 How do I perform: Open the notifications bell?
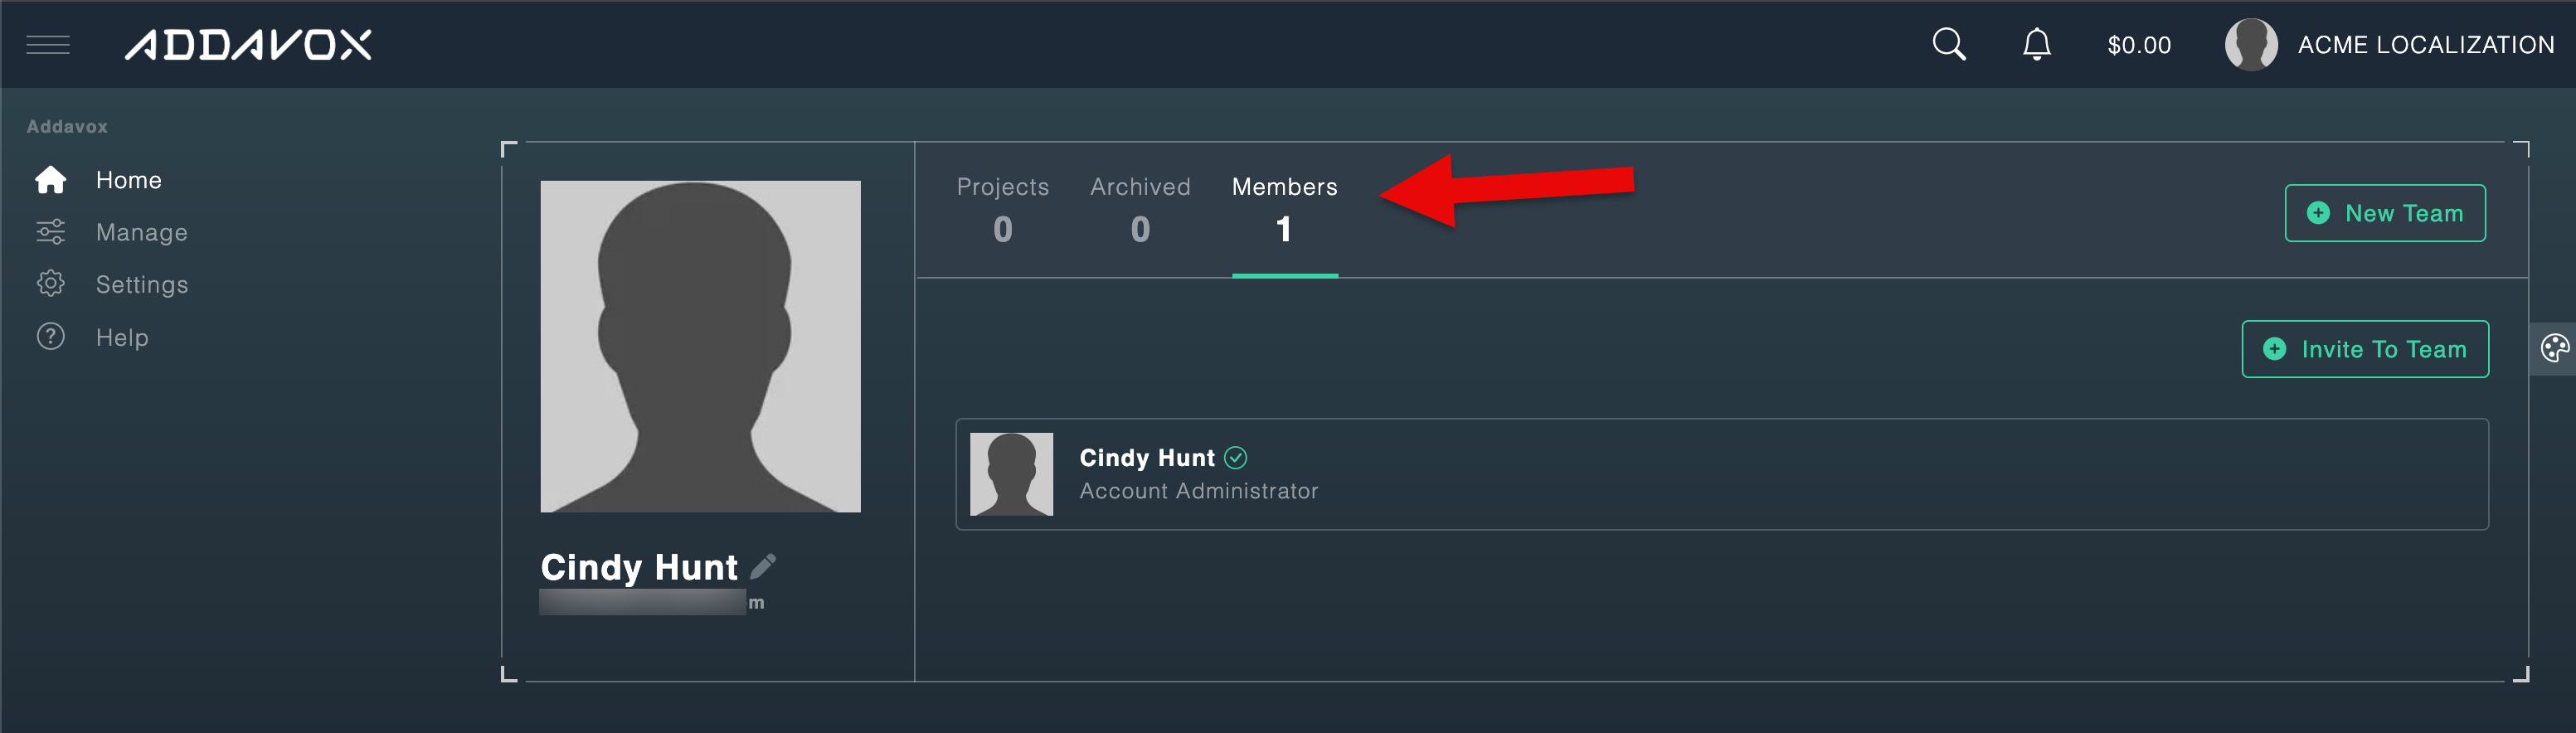click(x=2037, y=44)
